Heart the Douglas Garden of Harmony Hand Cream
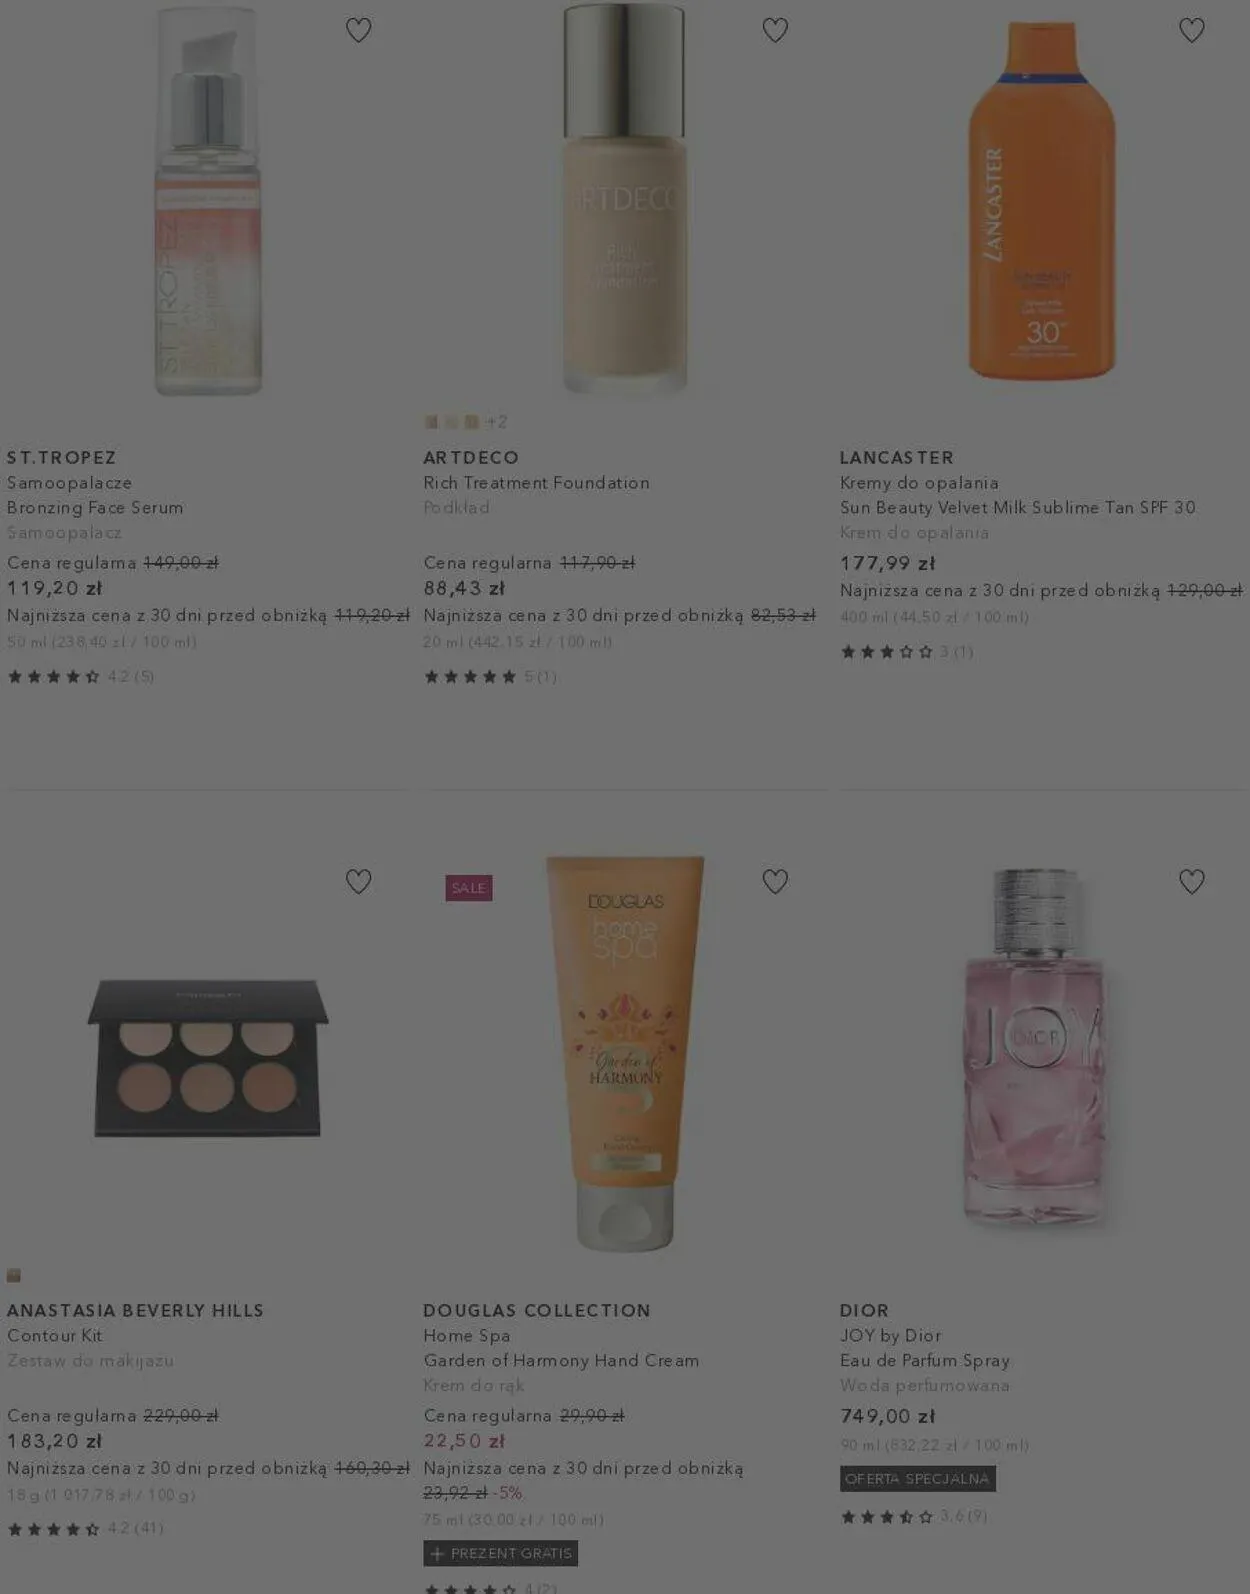1250x1594 pixels. pos(775,881)
